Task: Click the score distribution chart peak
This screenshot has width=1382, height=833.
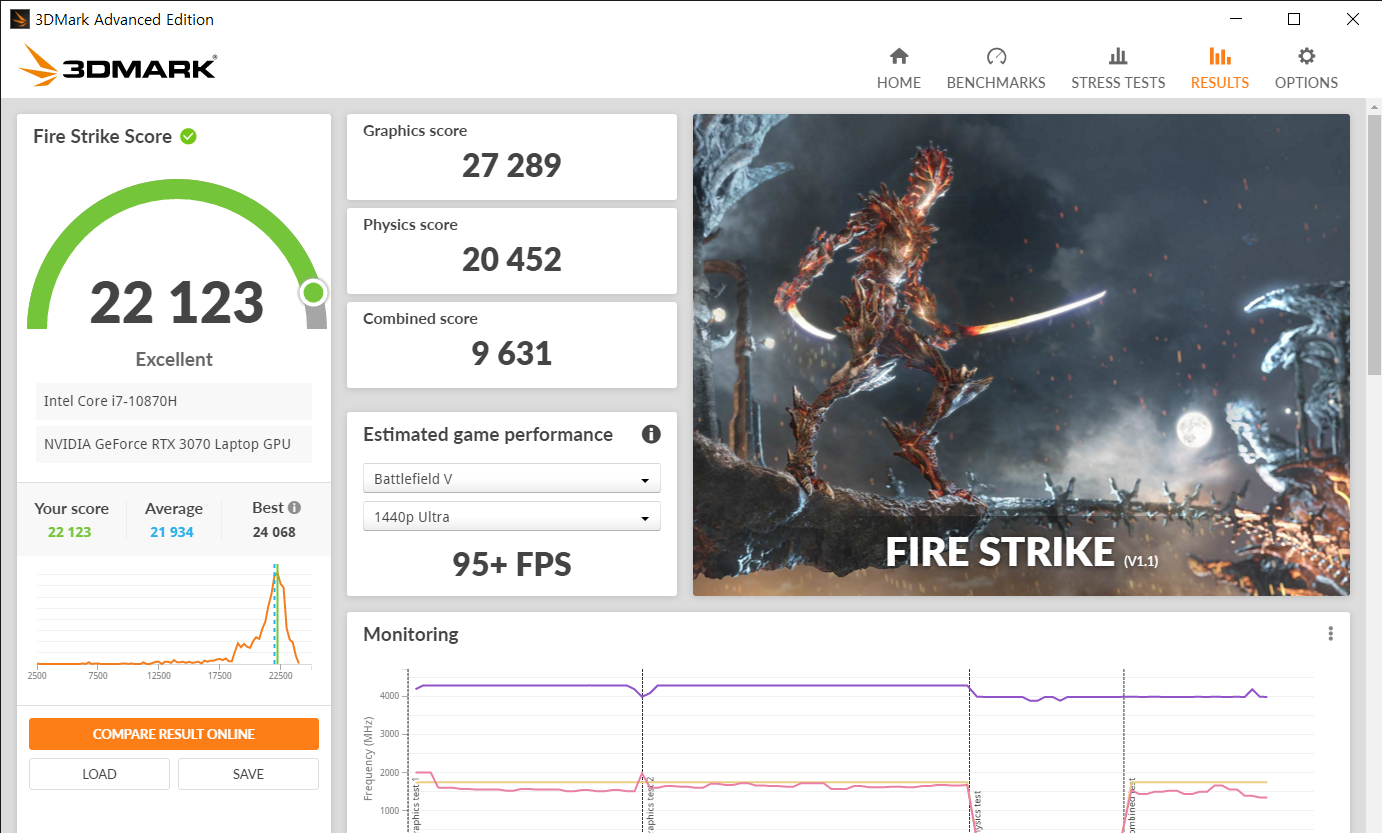Action: click(276, 572)
